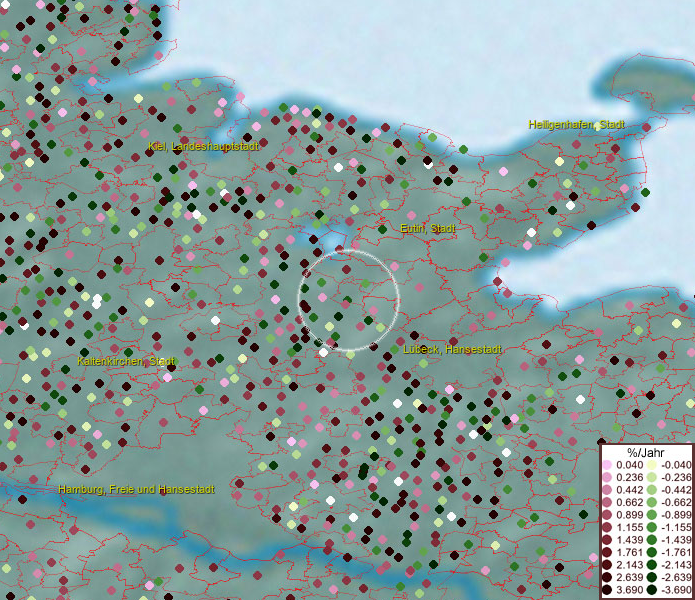Pick the 1.761 legend swatch

tap(607, 552)
